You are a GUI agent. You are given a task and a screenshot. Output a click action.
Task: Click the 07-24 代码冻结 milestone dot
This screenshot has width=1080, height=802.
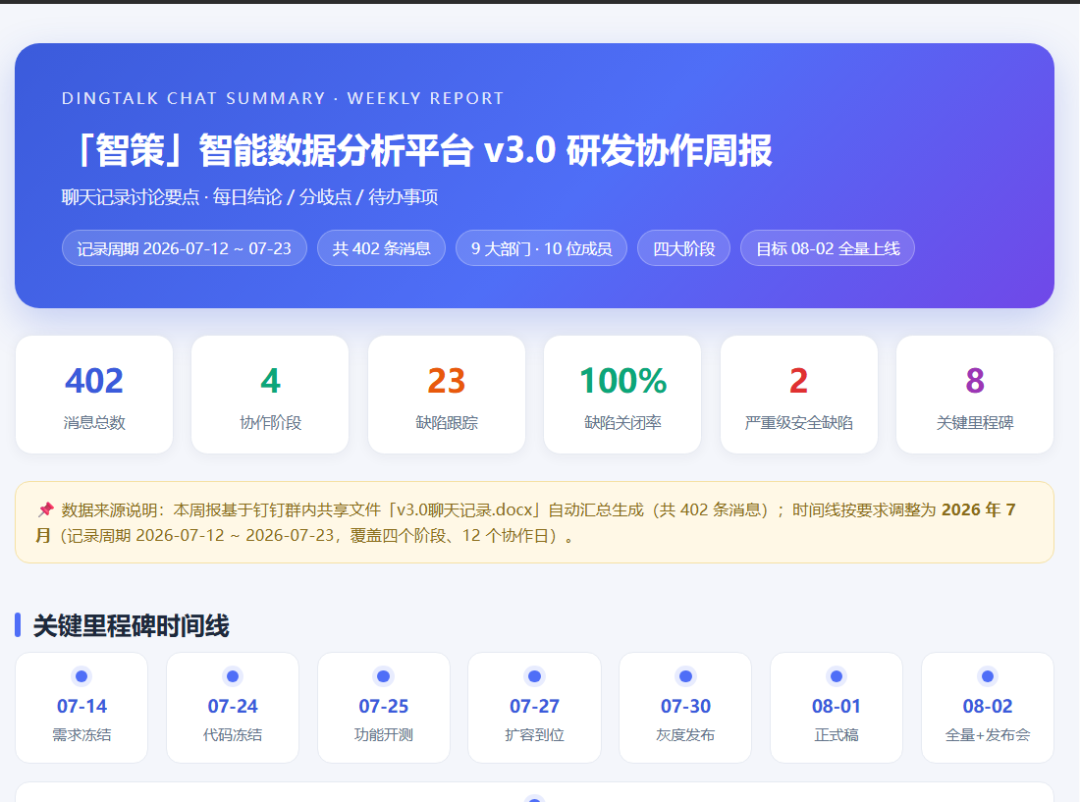pos(233,677)
